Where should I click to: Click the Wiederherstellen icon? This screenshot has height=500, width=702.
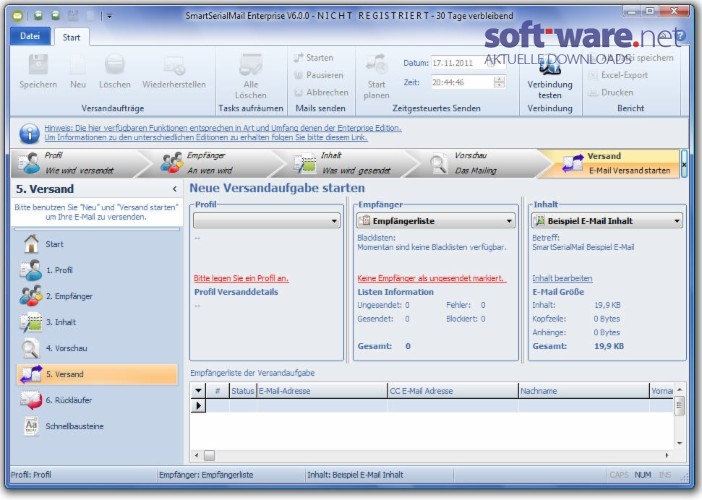174,65
